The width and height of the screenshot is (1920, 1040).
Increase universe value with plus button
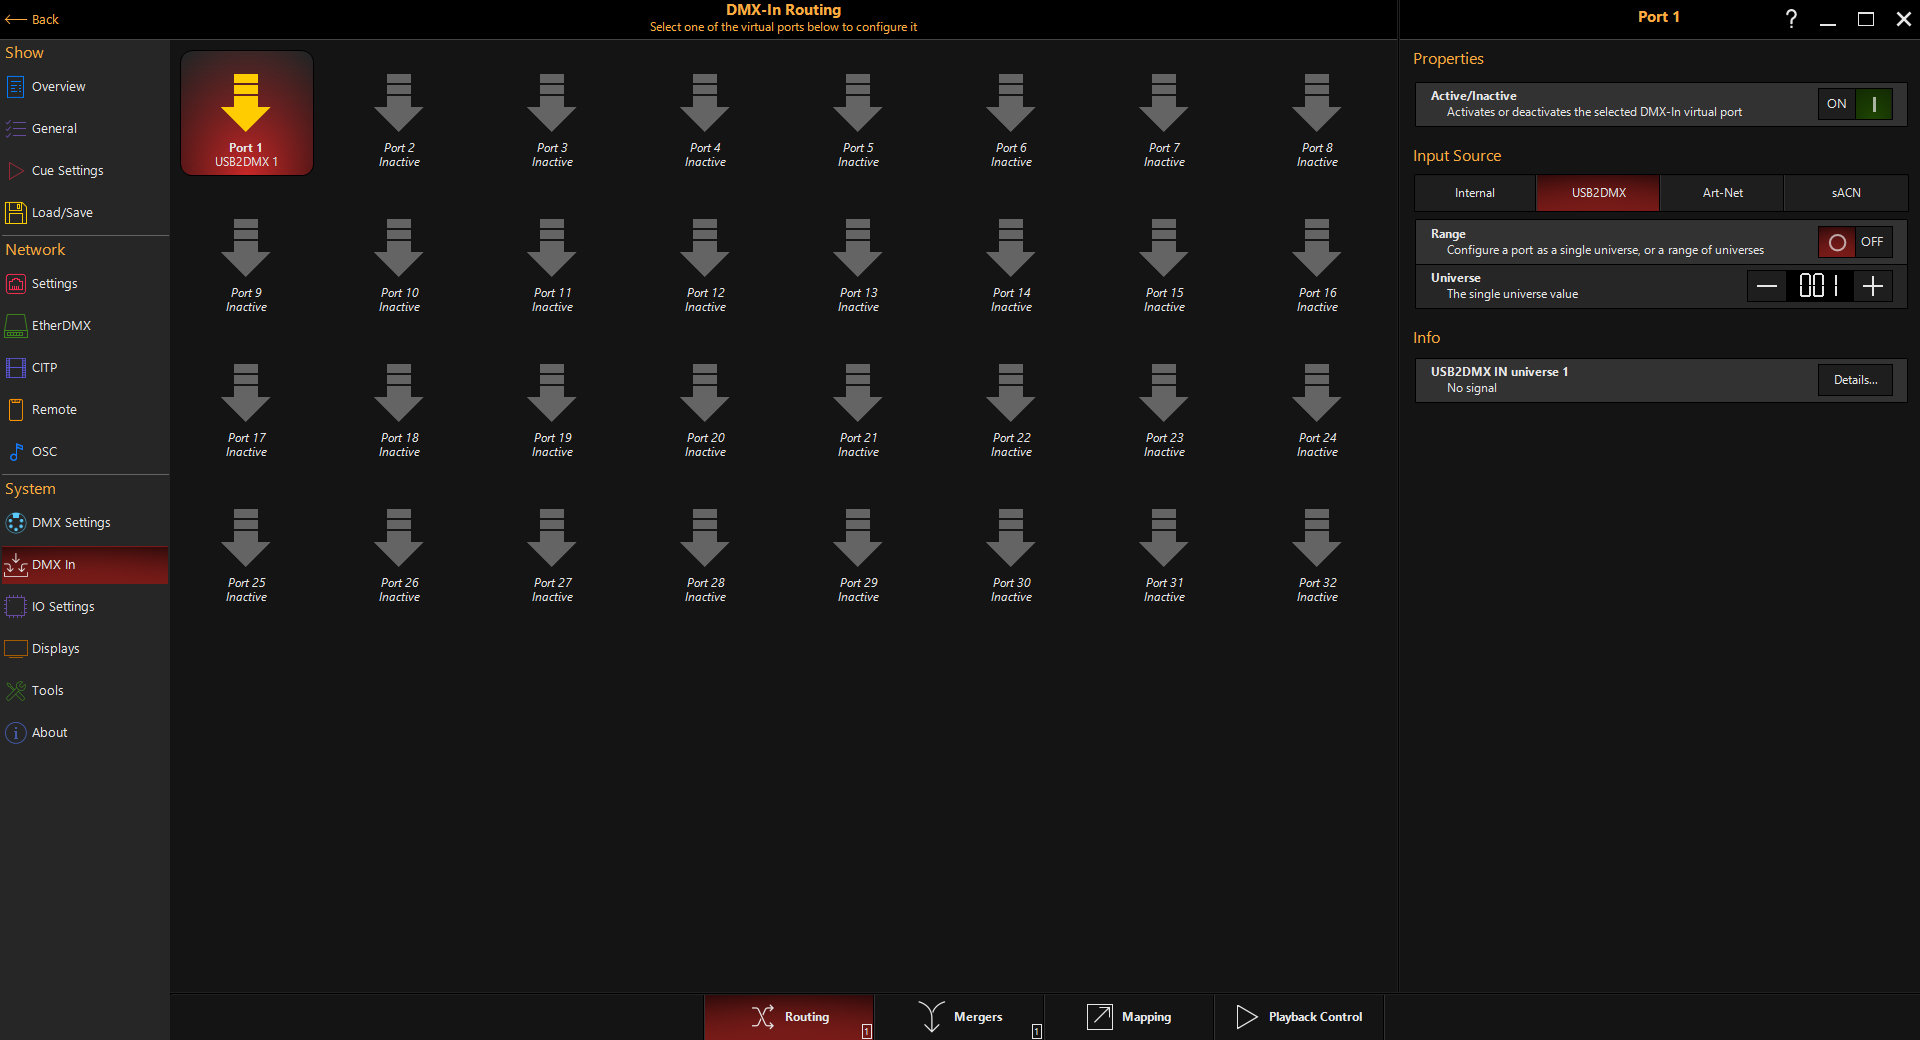pyautogui.click(x=1873, y=286)
